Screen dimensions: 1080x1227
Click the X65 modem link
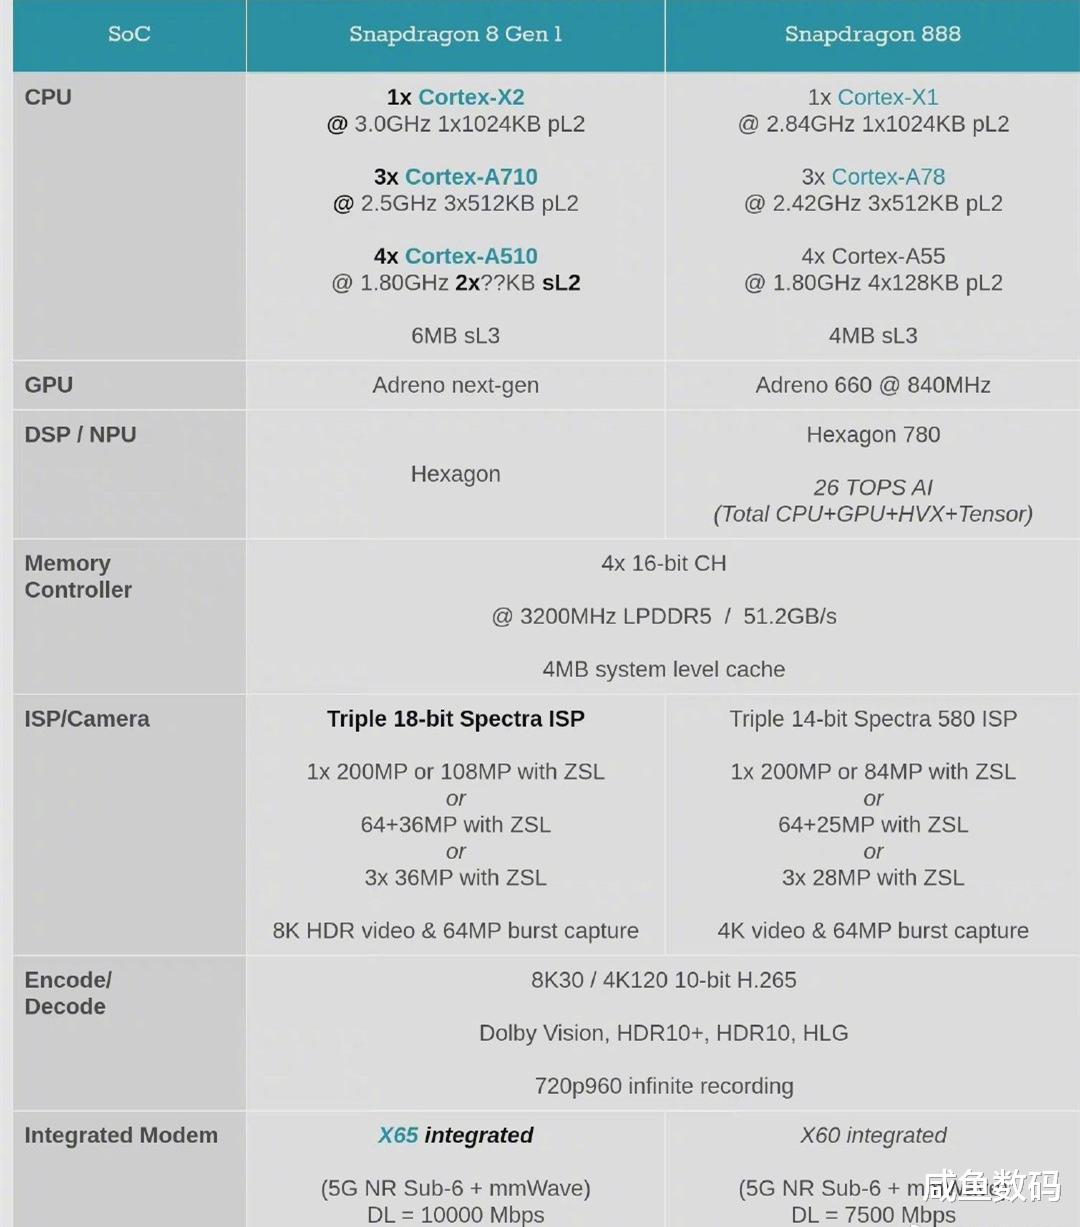(398, 1135)
